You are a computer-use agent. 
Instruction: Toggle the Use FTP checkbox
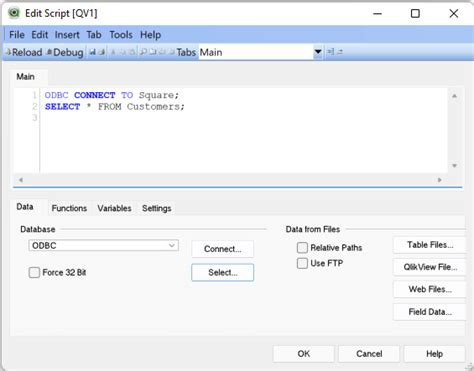point(302,263)
